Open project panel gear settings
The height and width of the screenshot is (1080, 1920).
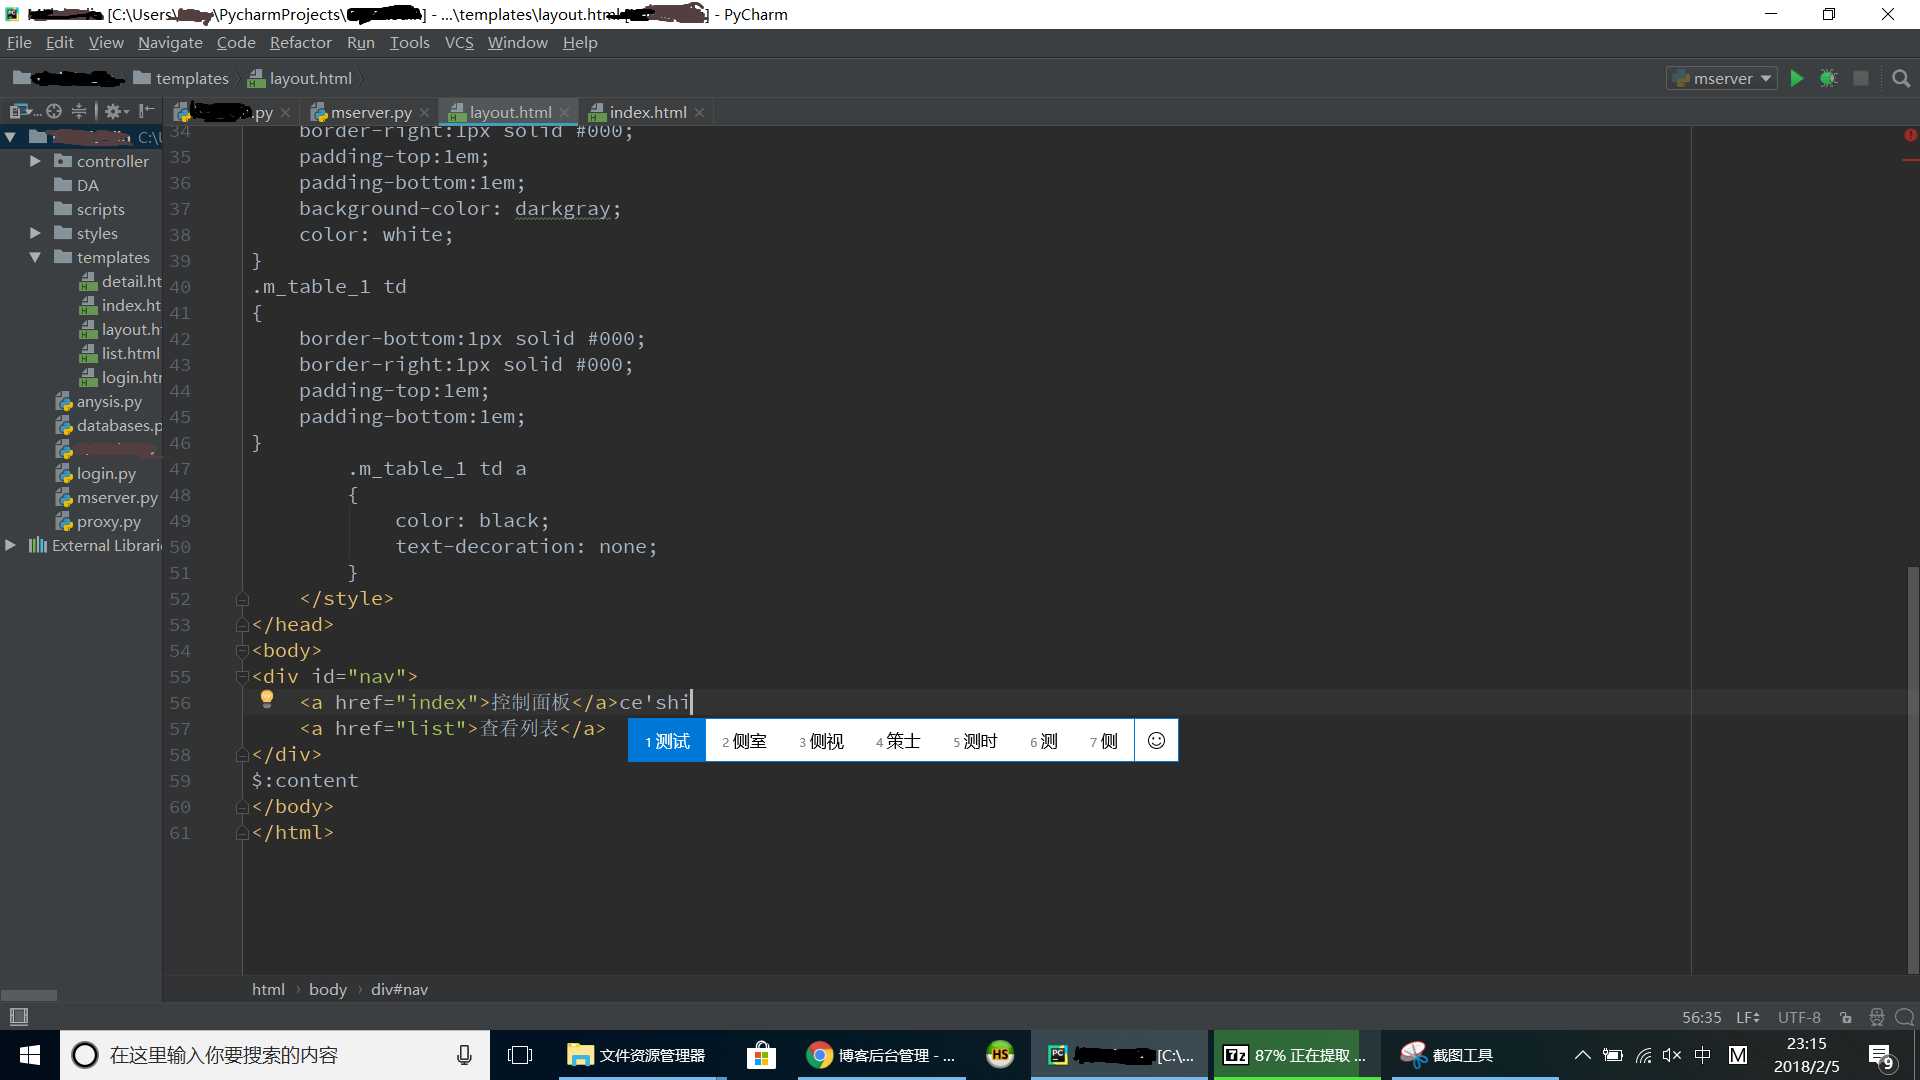[x=117, y=111]
